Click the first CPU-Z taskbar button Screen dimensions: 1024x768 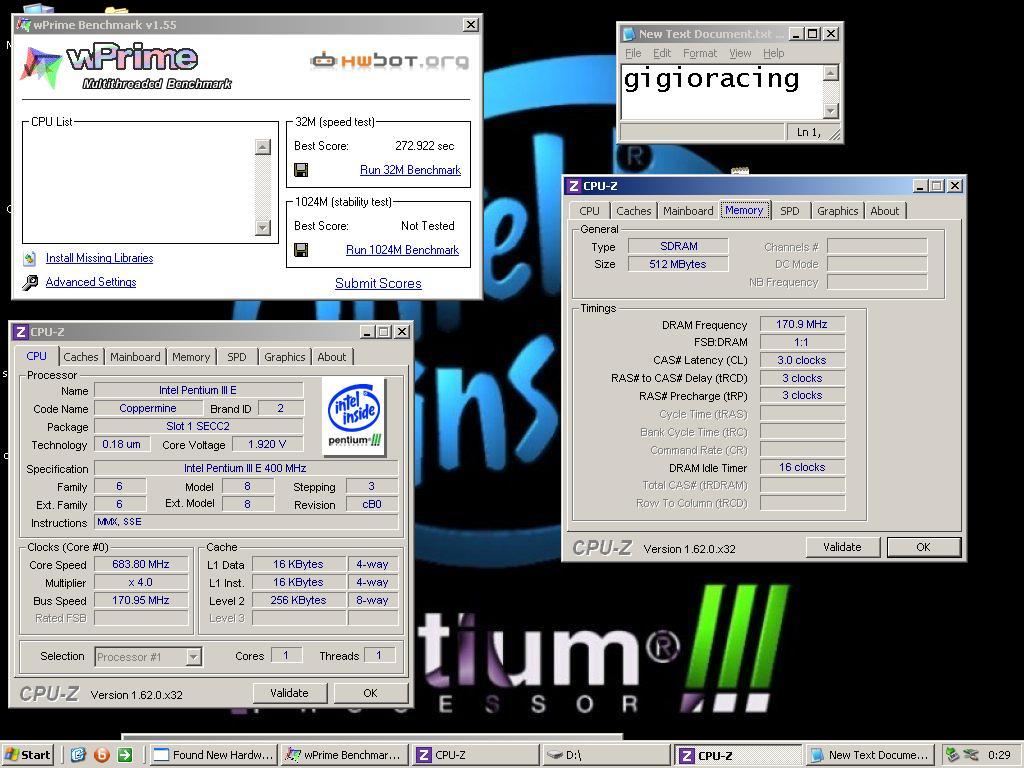coord(476,755)
